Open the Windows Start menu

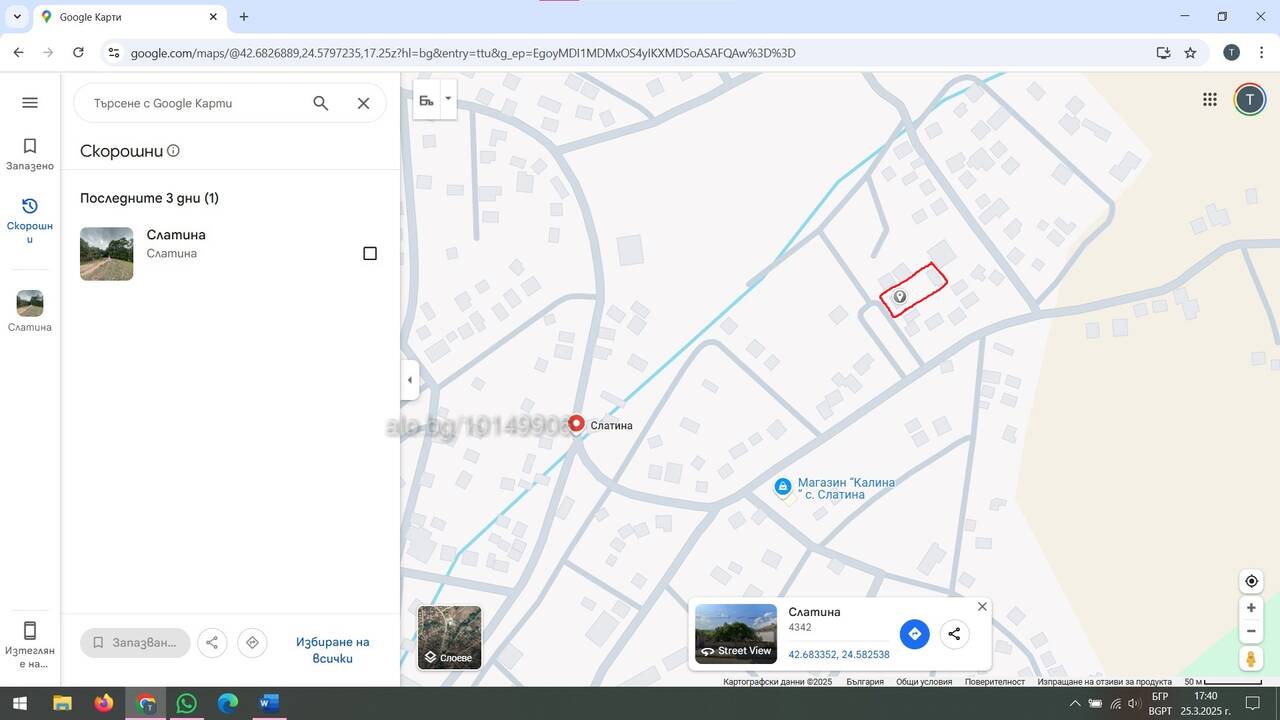point(19,703)
